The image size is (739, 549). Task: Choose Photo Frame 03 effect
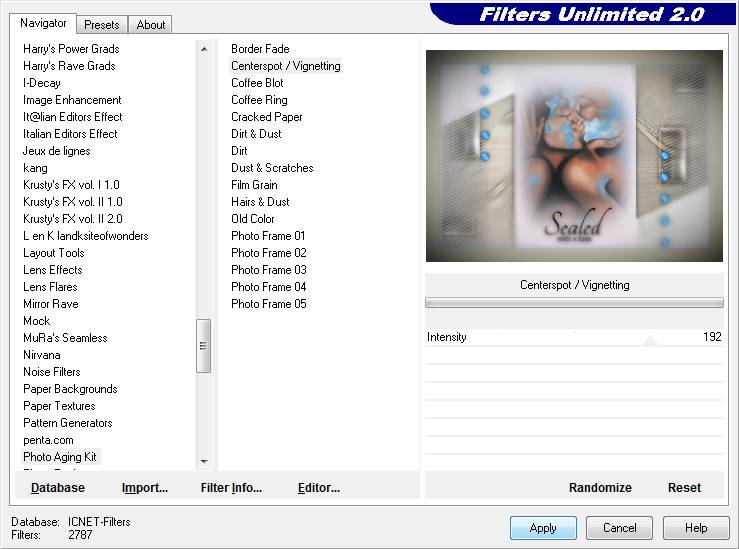coord(268,270)
